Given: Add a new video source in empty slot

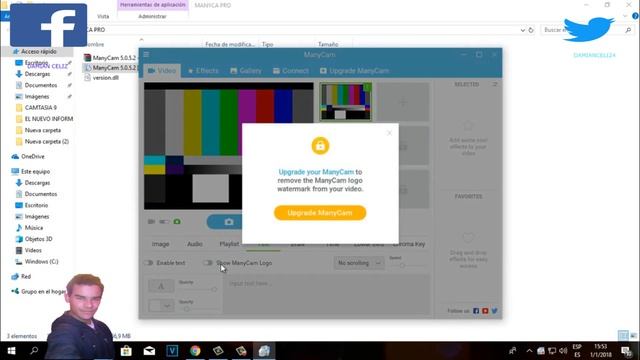Looking at the screenshot, I should (403, 102).
